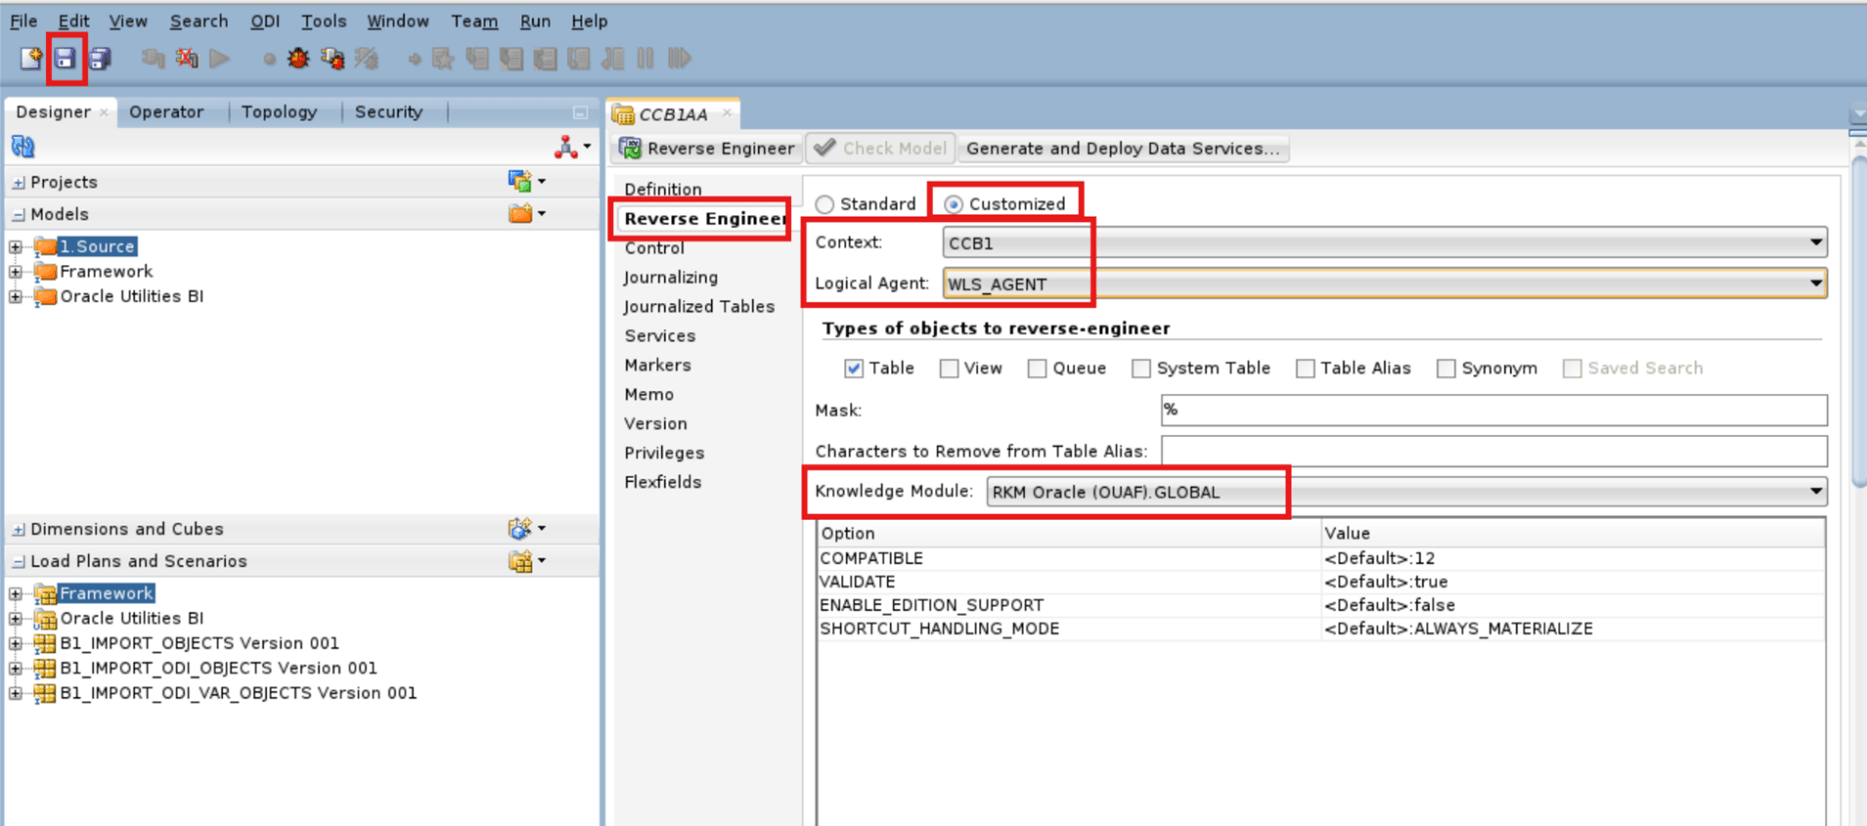Click the Saved Search checkbox
1867x826 pixels.
click(1572, 368)
